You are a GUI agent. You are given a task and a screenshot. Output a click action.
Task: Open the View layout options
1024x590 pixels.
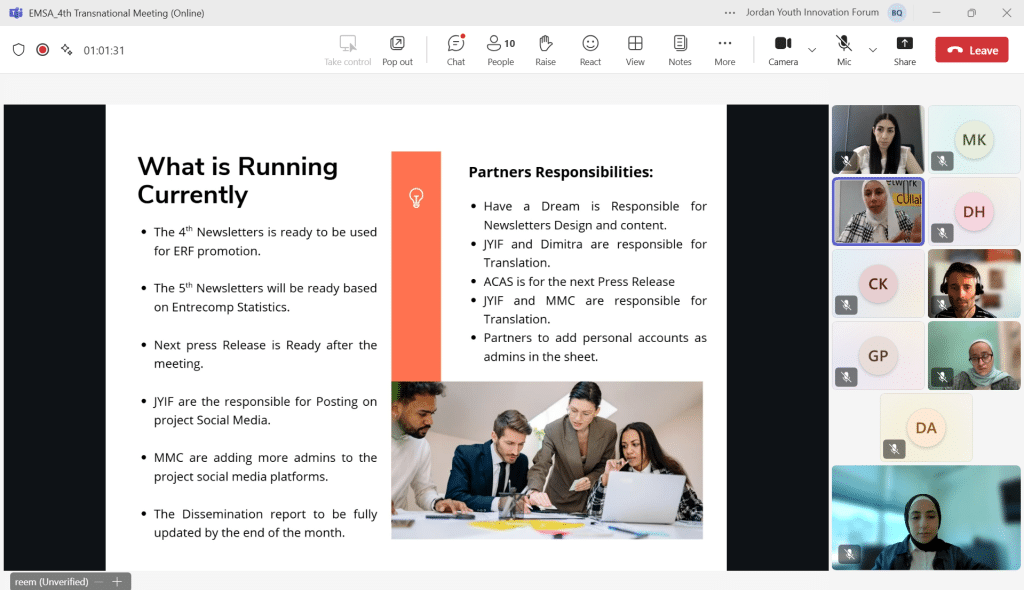635,50
